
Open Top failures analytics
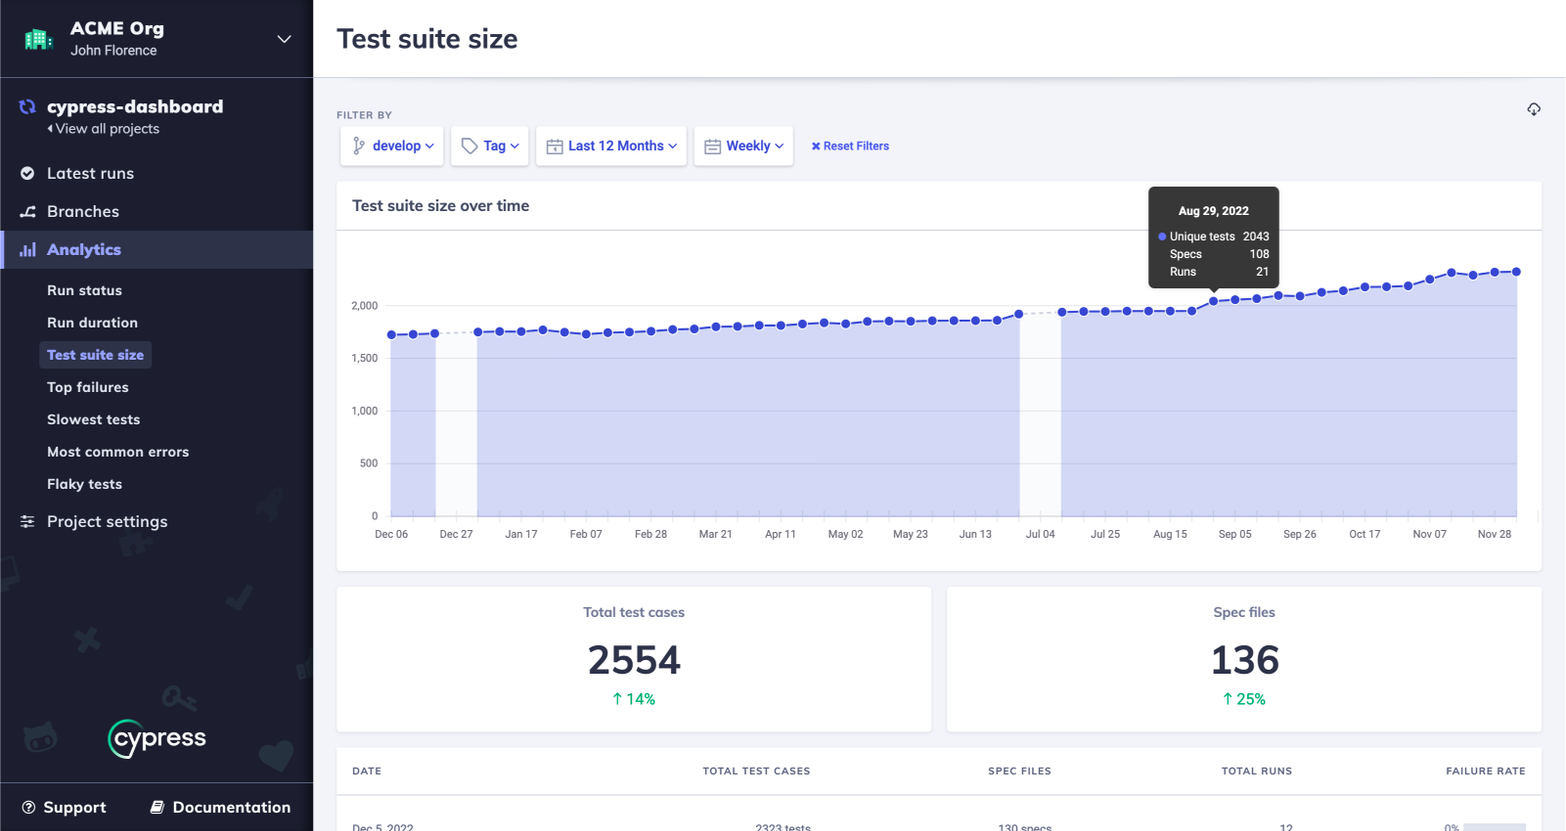point(88,387)
